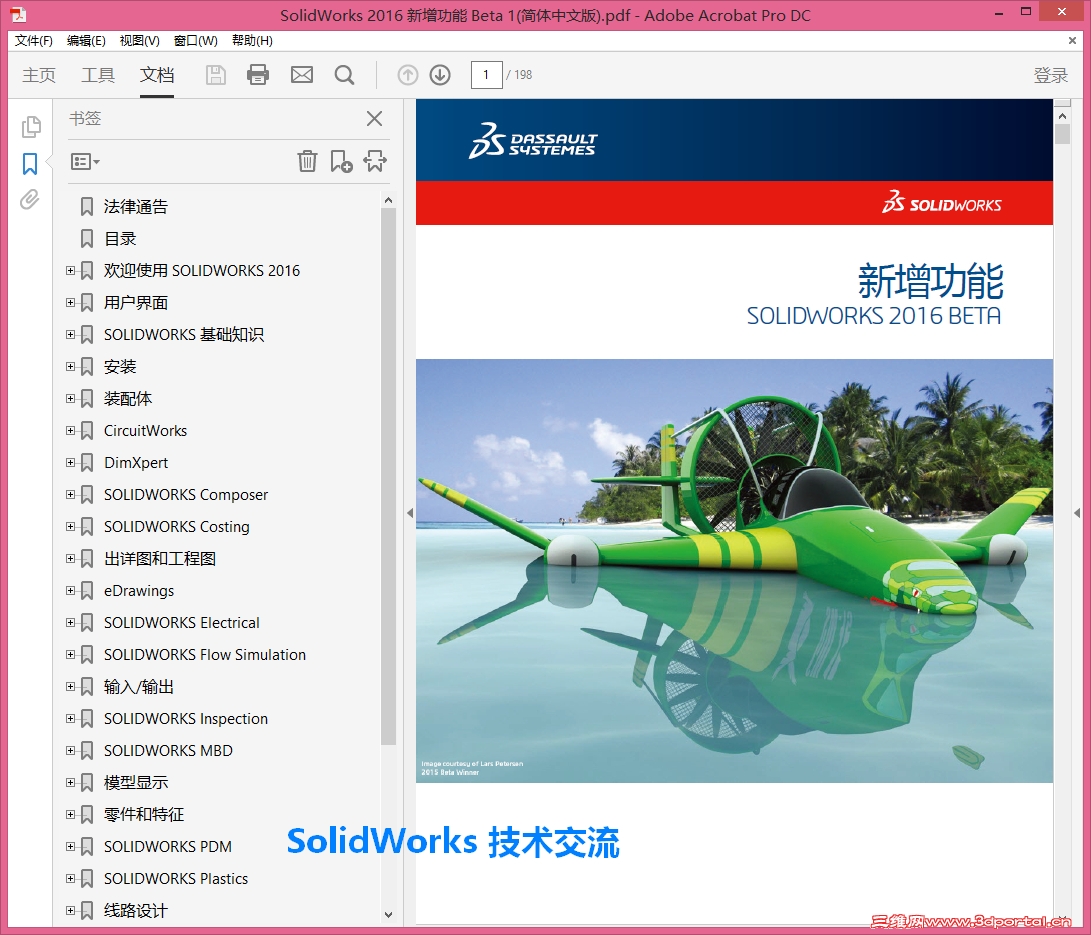Open the 文件 menu
This screenshot has height=935, width=1091.
(x=32, y=40)
